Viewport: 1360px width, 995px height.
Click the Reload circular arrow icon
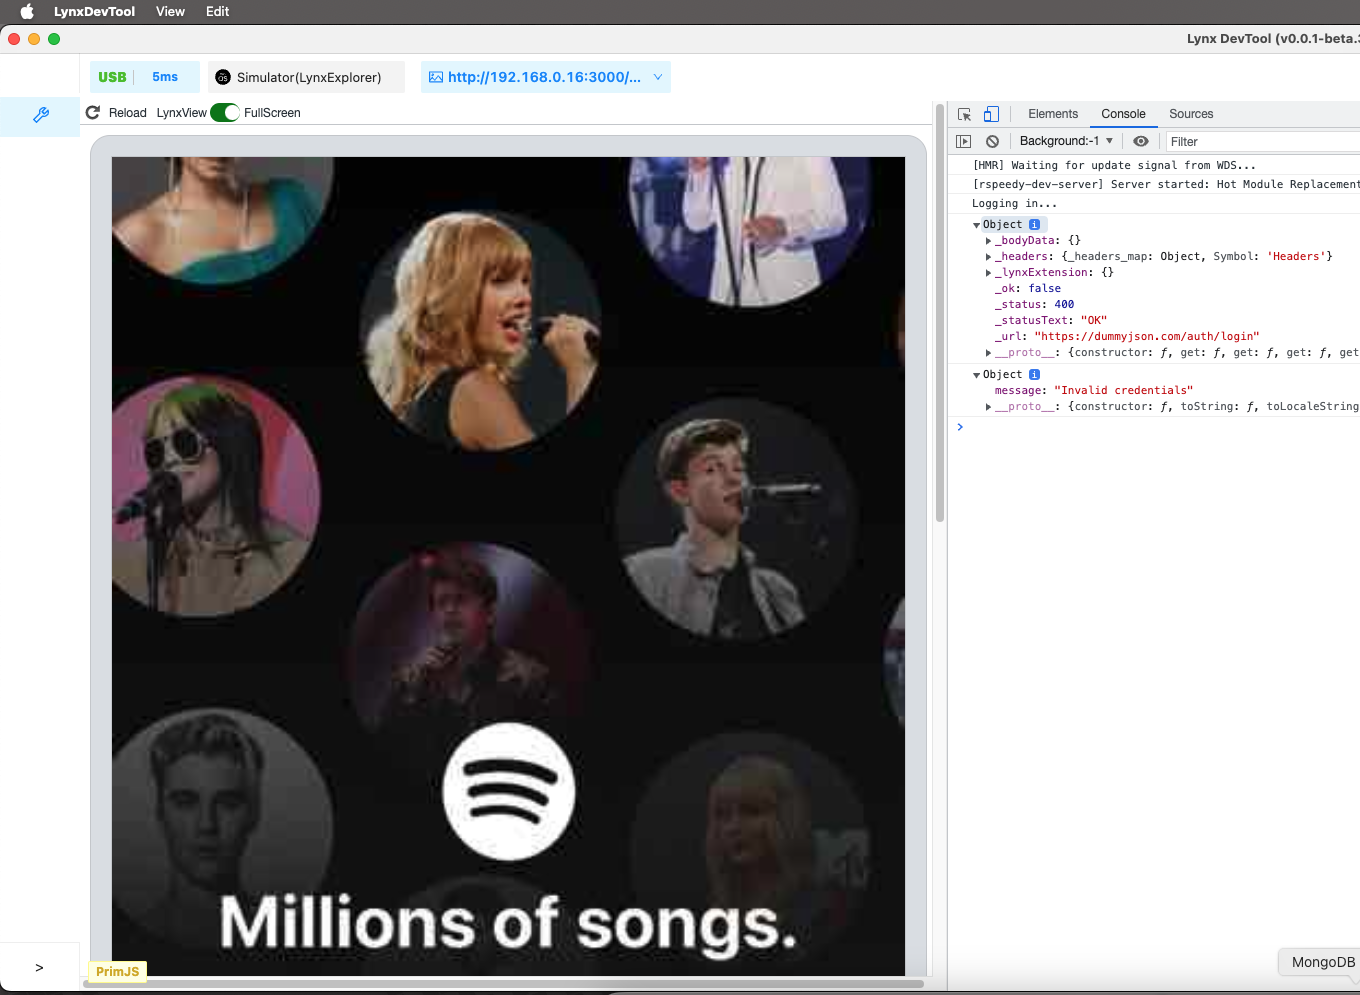click(93, 113)
